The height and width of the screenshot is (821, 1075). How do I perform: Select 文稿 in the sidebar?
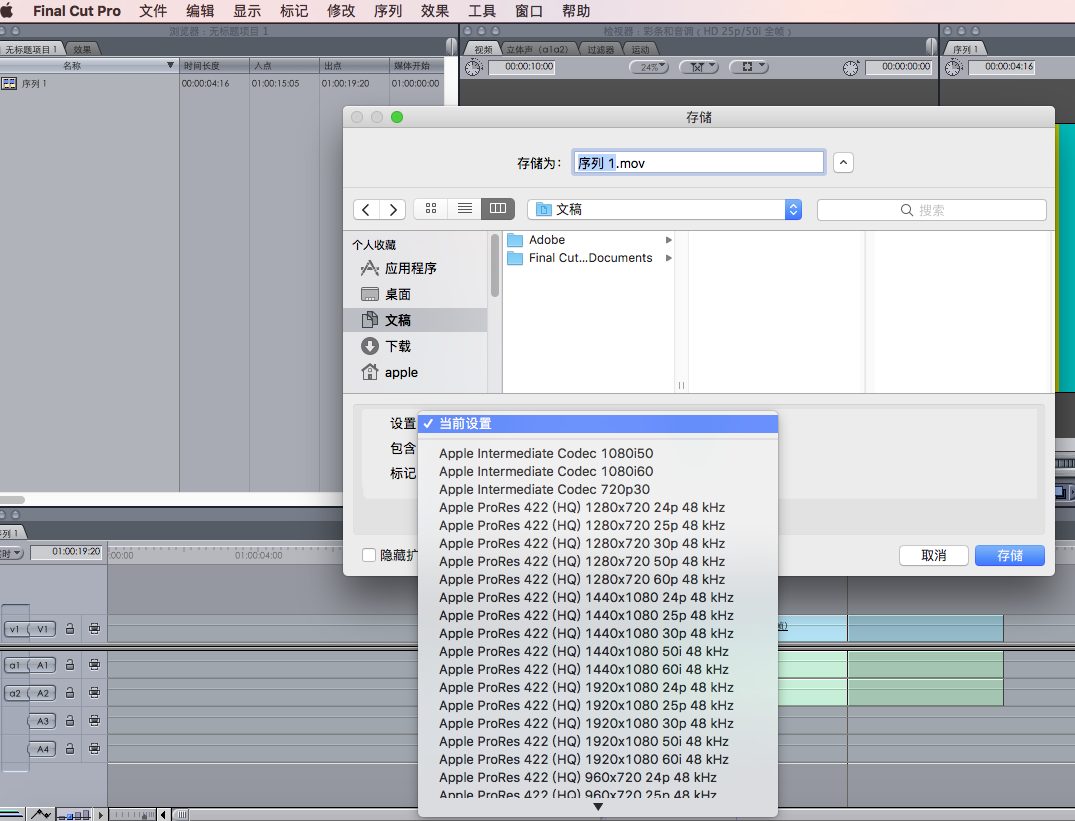(x=415, y=320)
